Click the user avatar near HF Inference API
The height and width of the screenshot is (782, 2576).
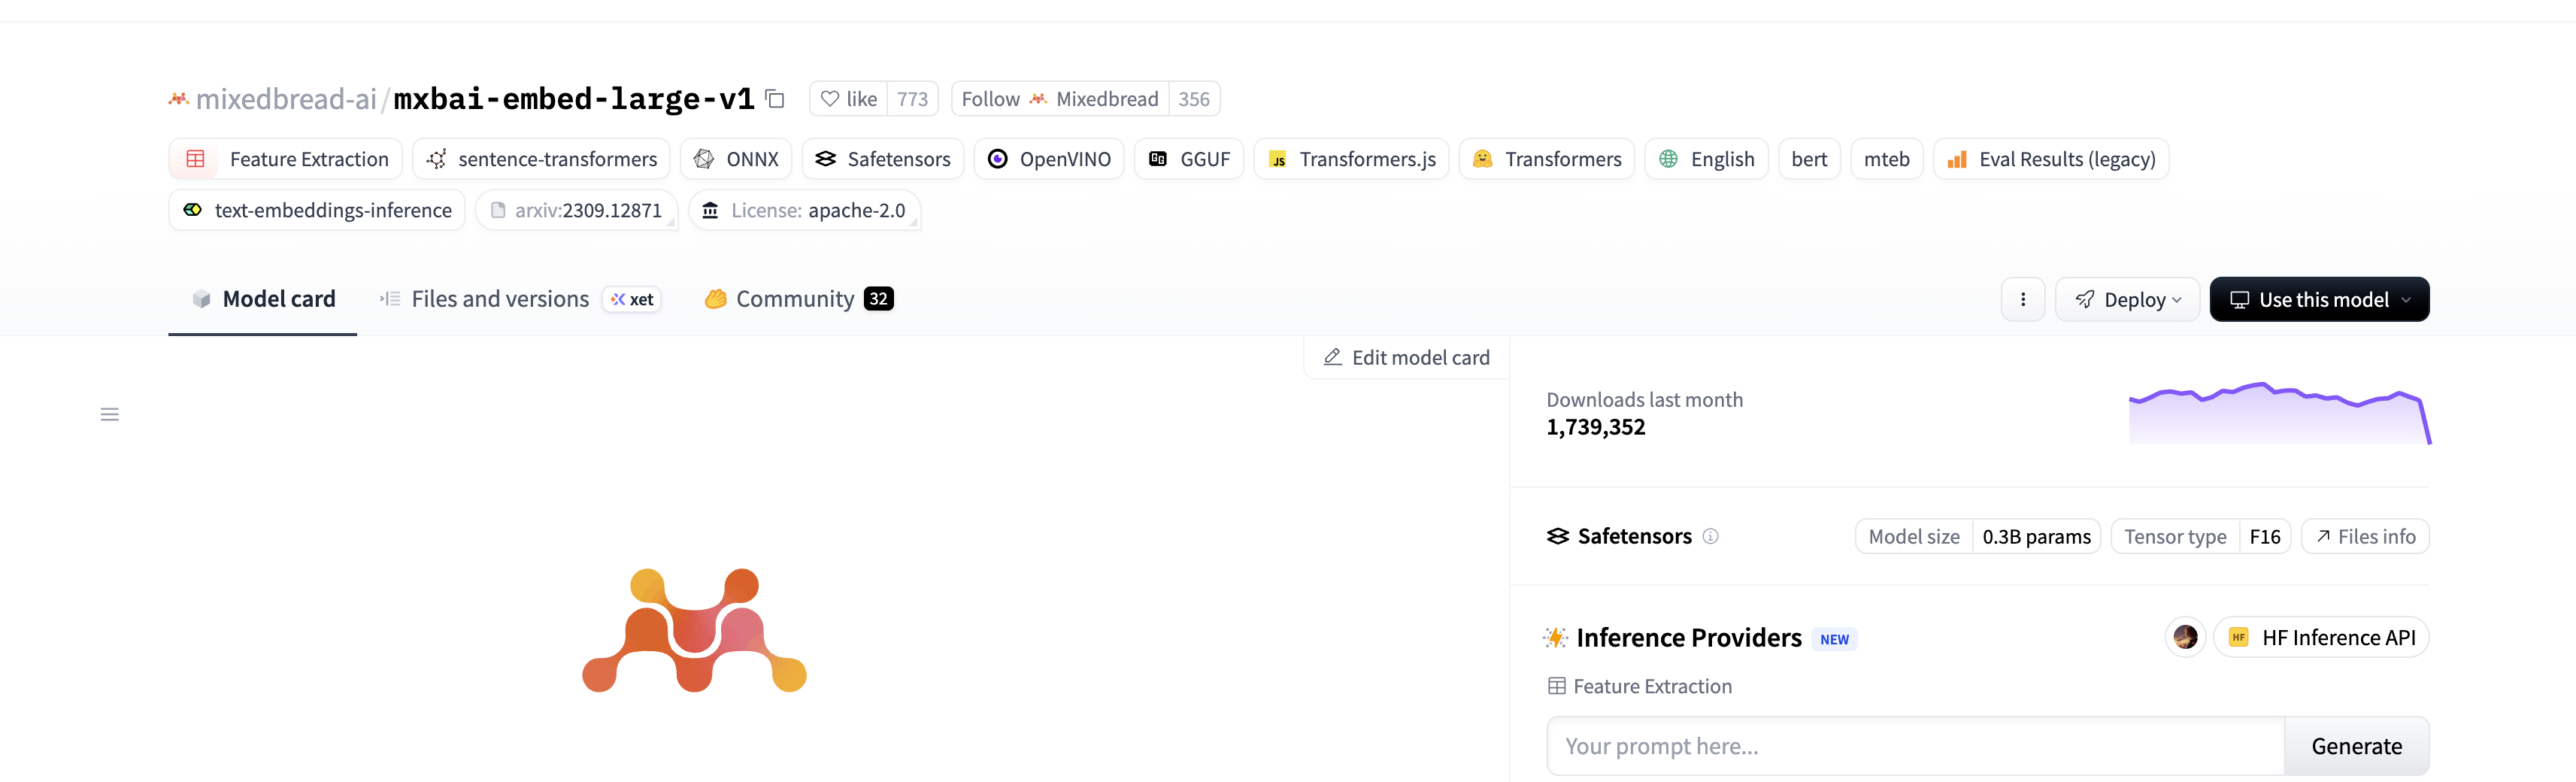(2185, 637)
